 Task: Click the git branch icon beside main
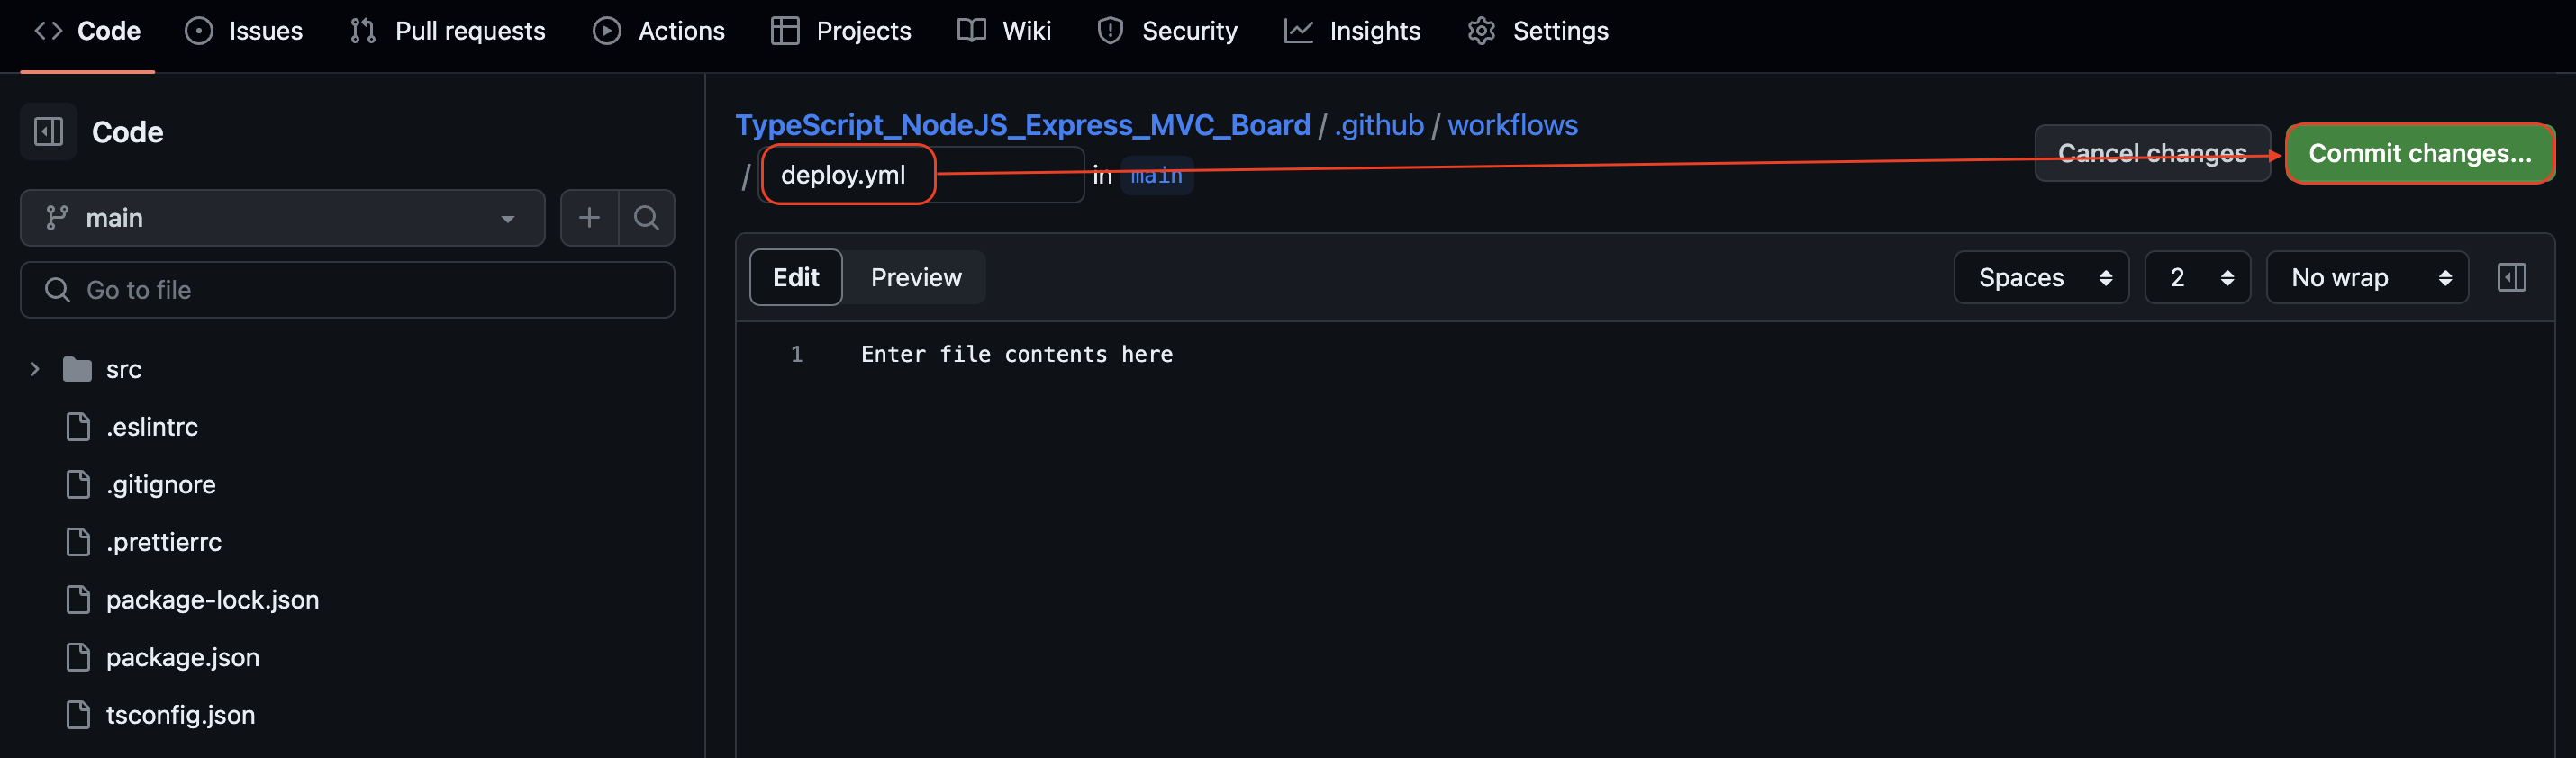57,218
